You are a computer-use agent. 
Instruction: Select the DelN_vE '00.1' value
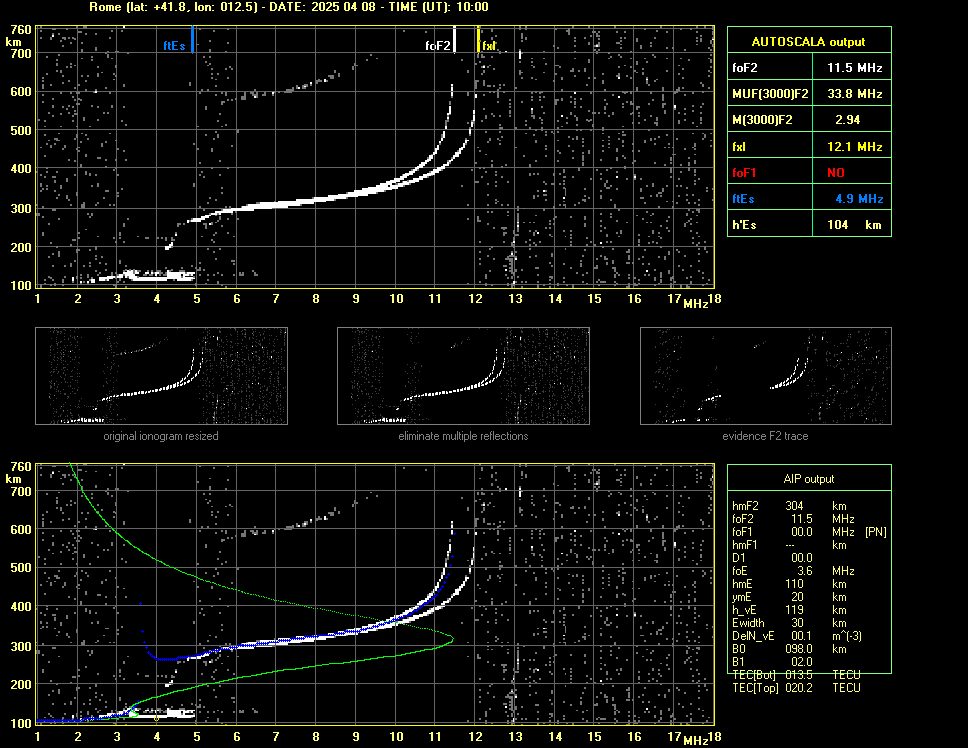click(x=801, y=636)
